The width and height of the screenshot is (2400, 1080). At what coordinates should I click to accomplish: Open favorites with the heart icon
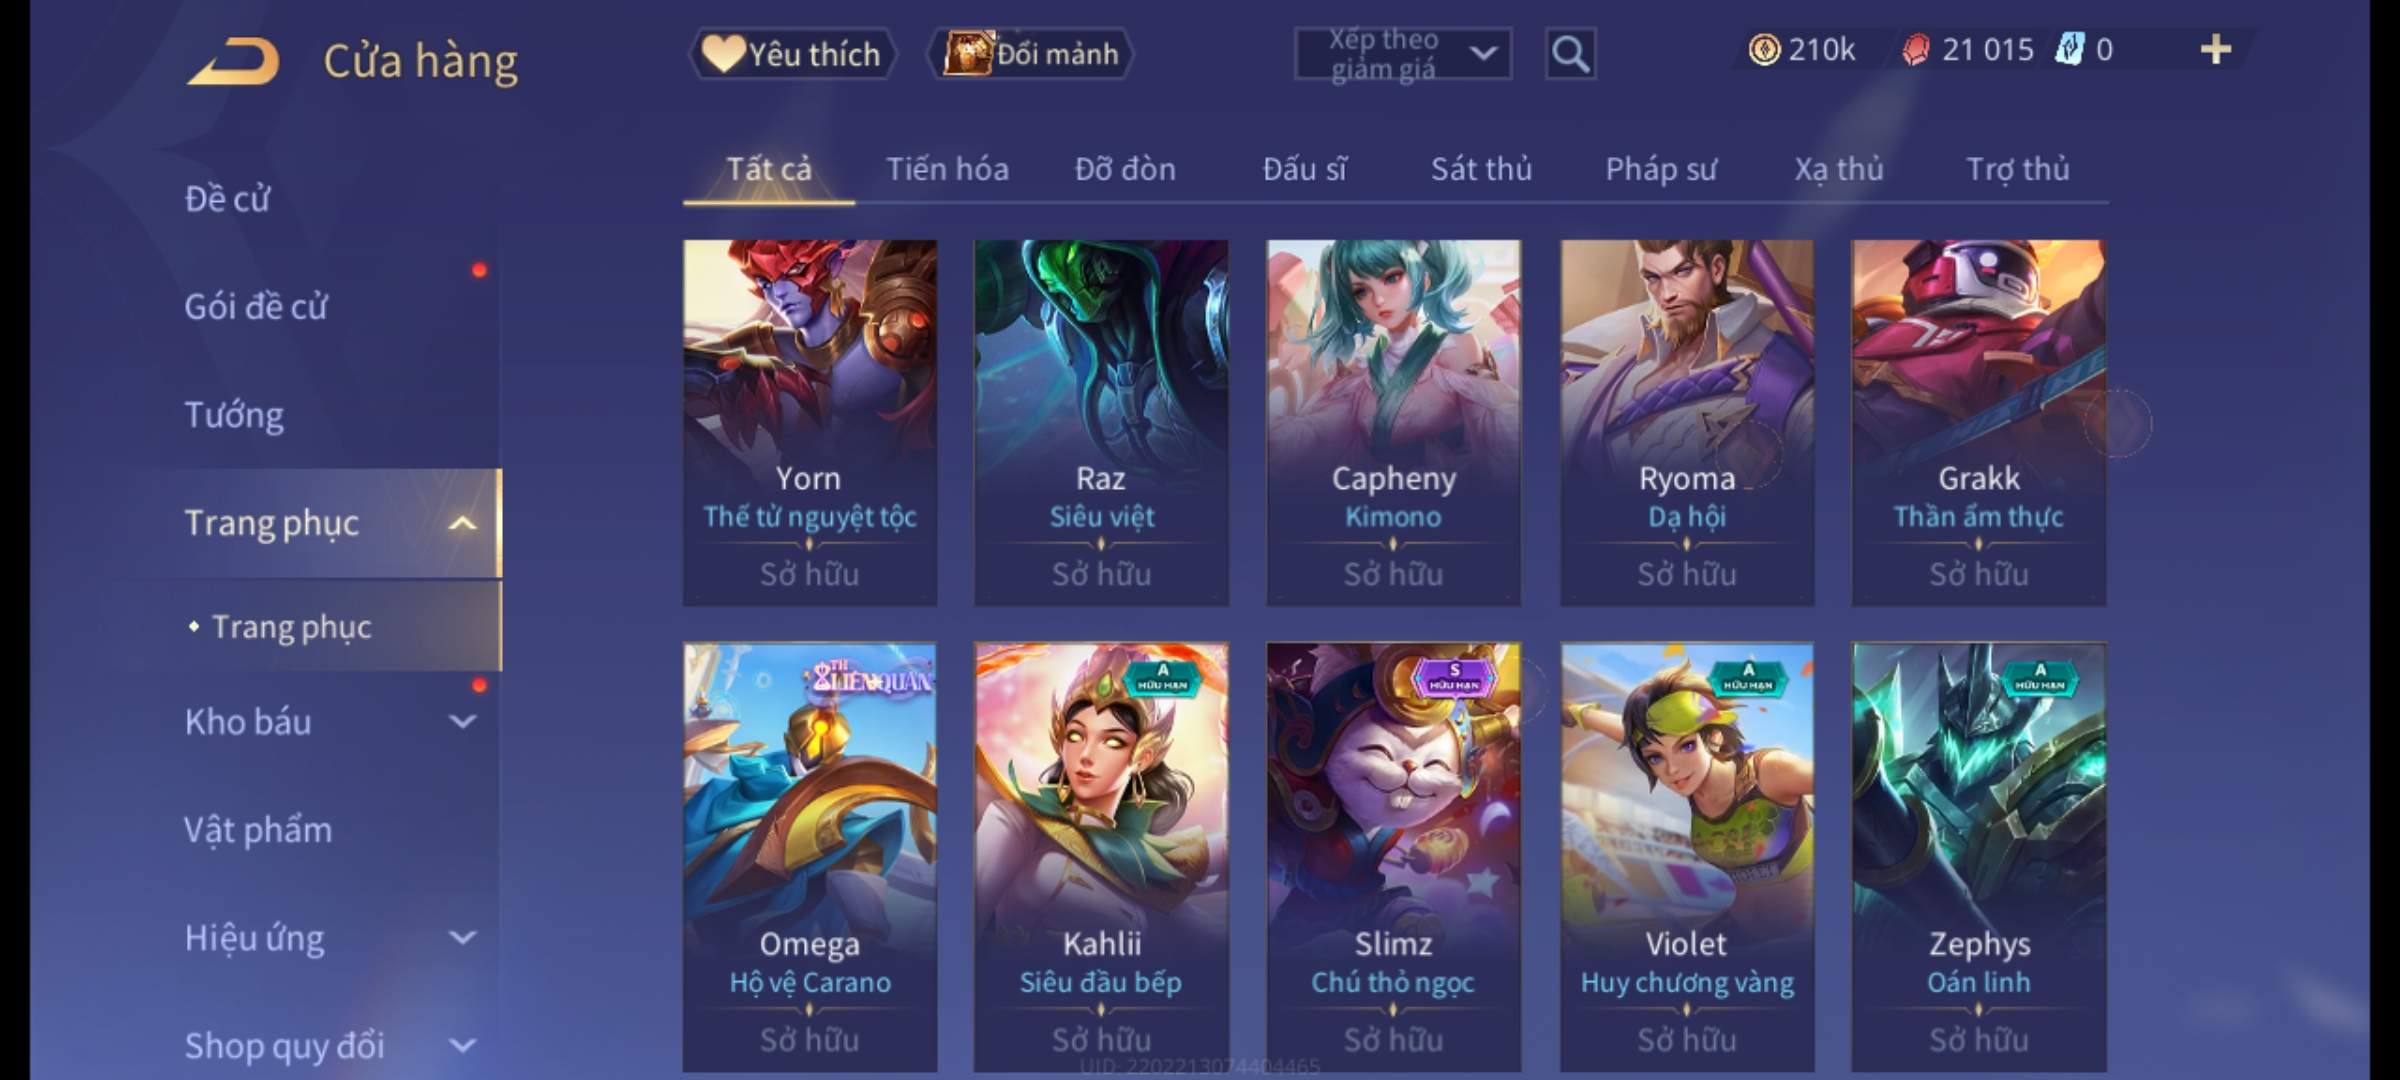click(x=721, y=53)
